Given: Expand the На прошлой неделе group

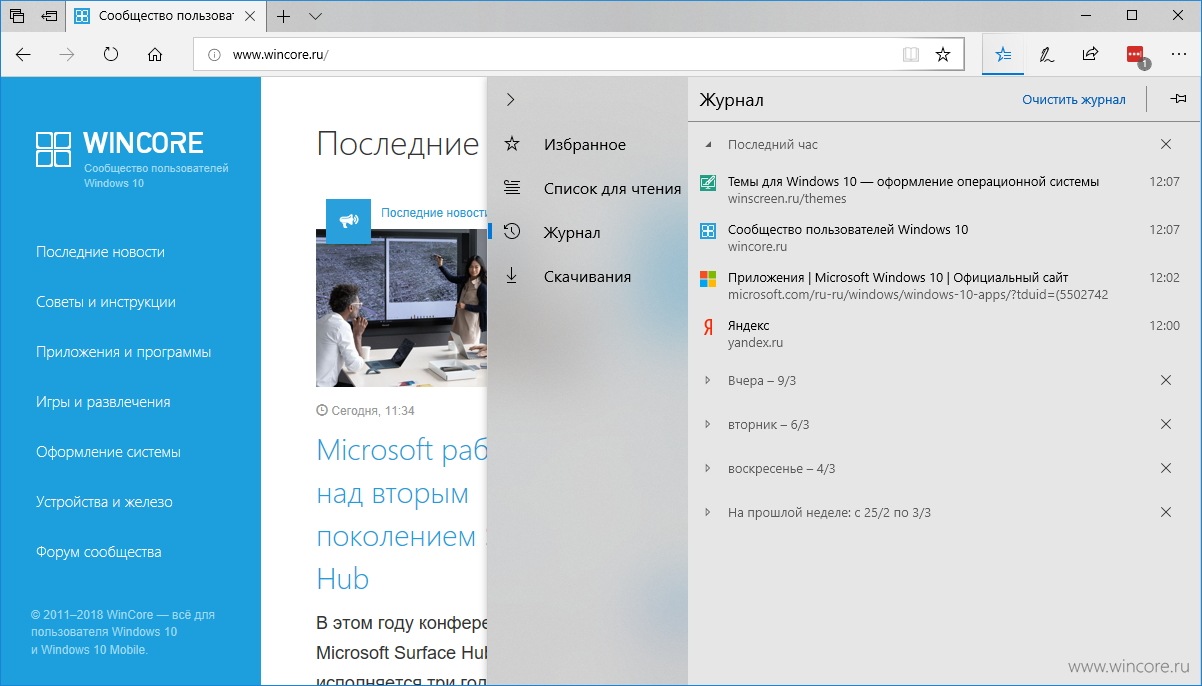Looking at the screenshot, I should [x=708, y=513].
